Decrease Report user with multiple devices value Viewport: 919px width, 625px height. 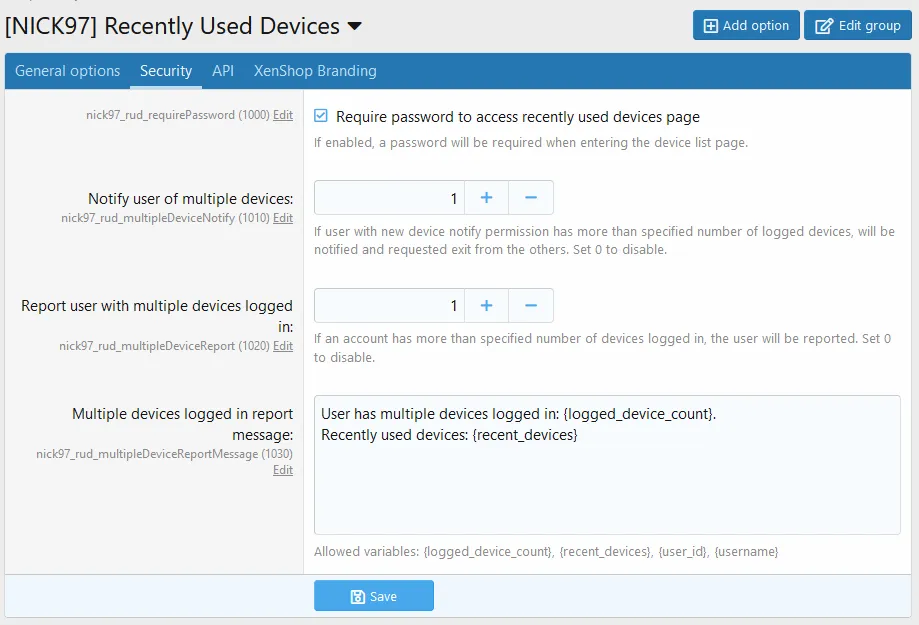tap(531, 306)
